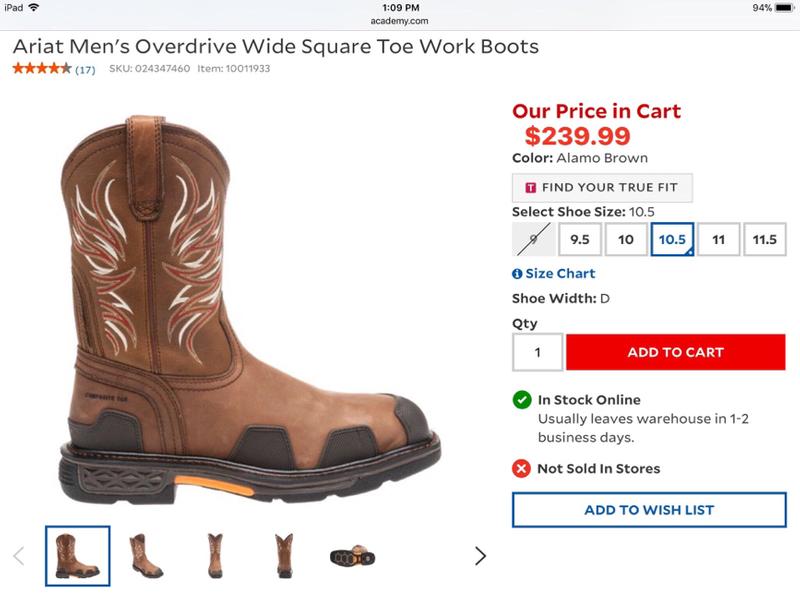Add the boots to cart

[673, 352]
